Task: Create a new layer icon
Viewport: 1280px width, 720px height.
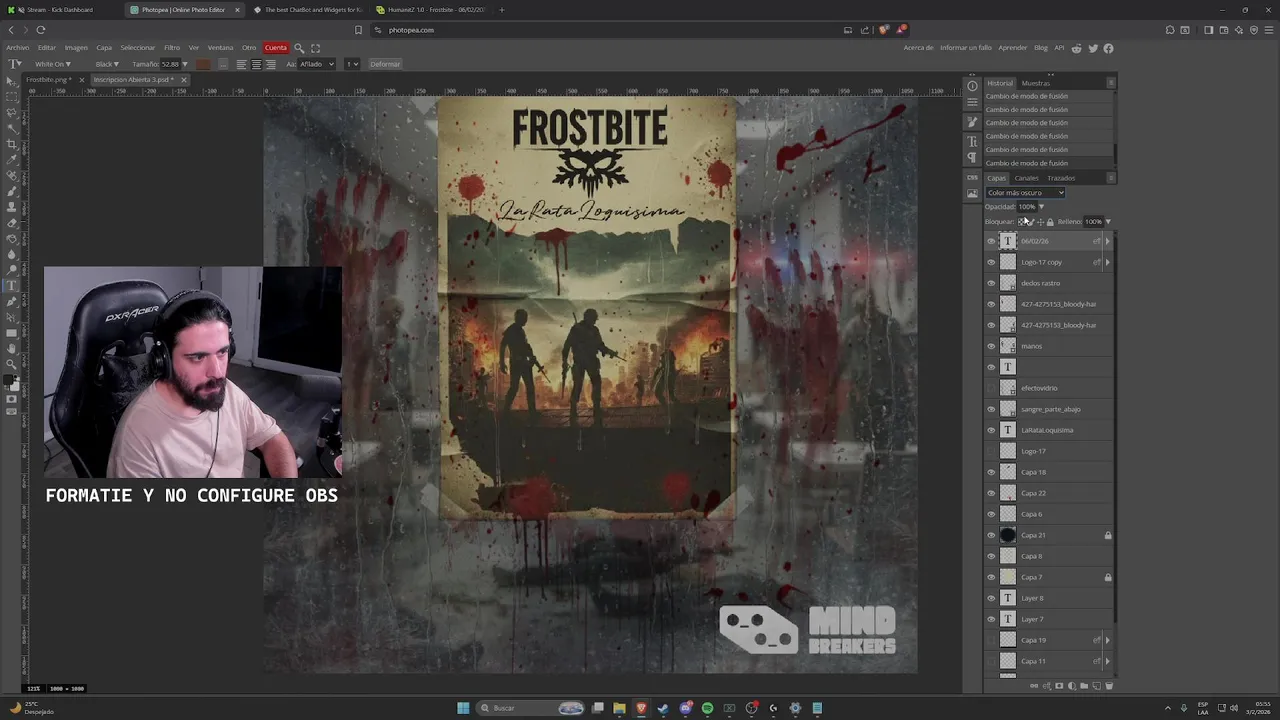Action: 1097,686
